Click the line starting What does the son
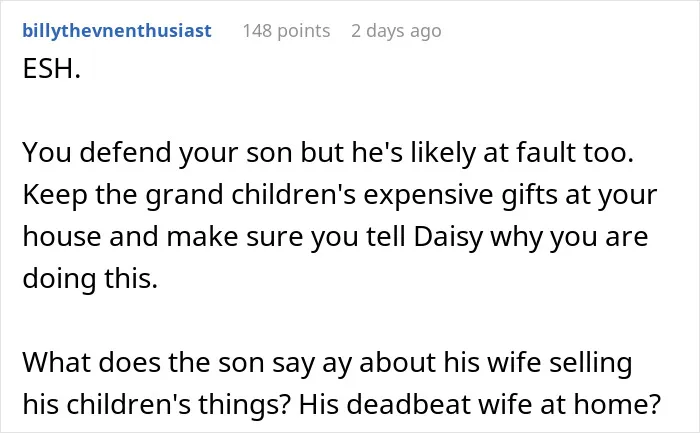The image size is (700, 433). click(327, 362)
